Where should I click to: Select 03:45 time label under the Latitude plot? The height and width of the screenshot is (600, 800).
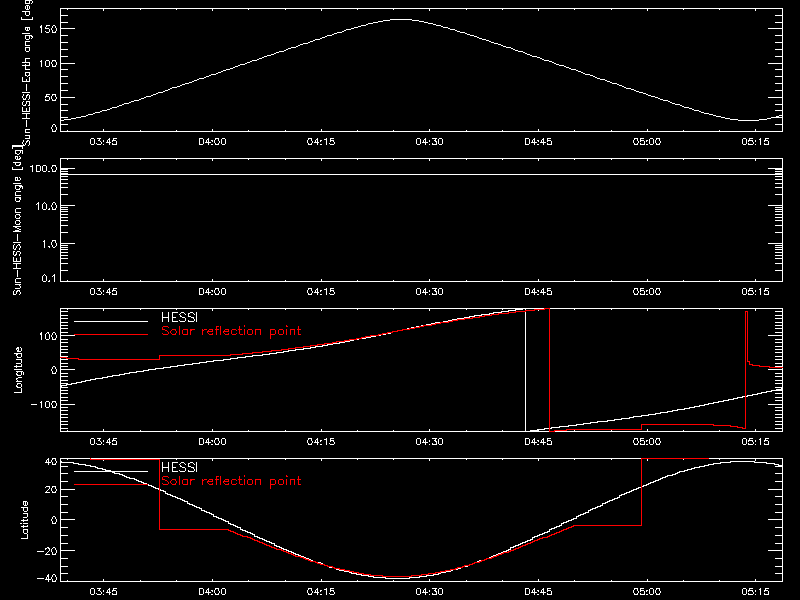(103, 592)
